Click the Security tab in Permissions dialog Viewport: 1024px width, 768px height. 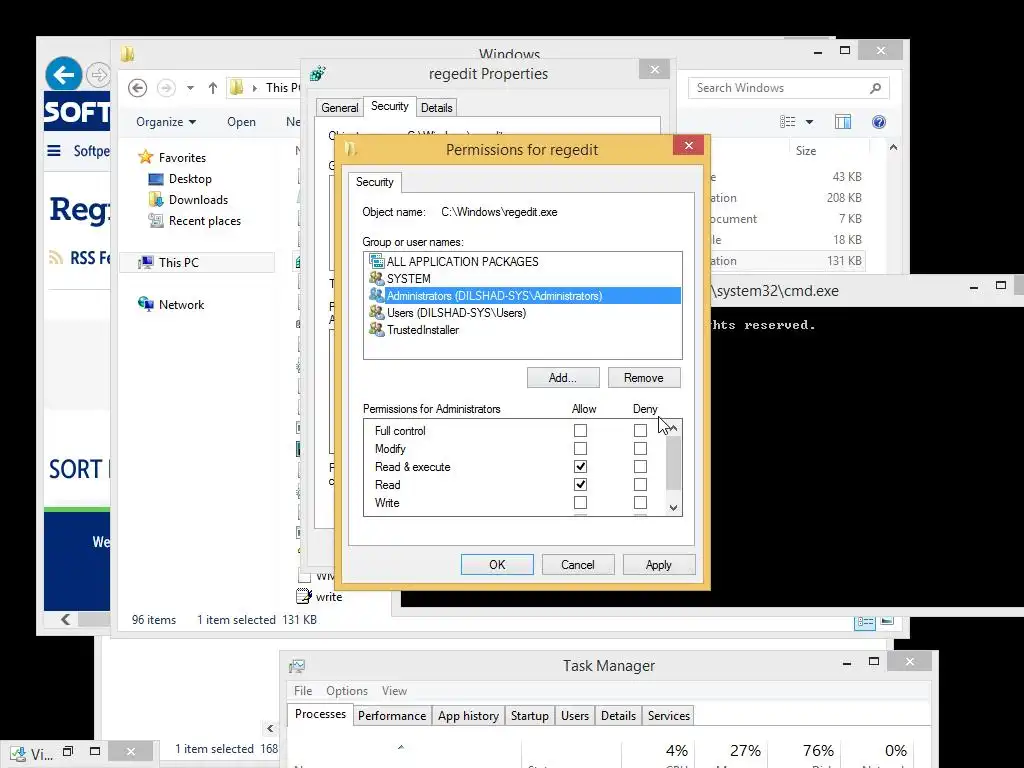tap(374, 182)
